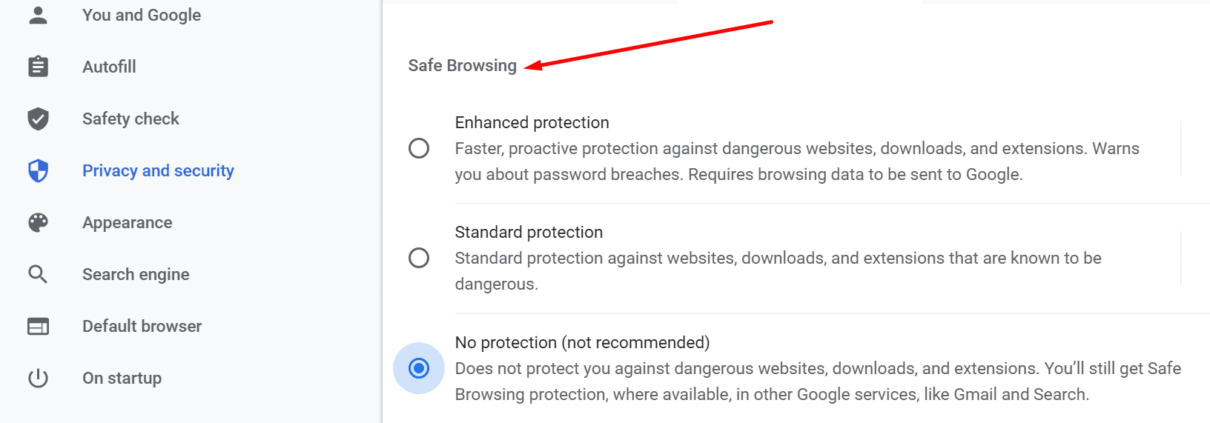Click the Privacy and security label
This screenshot has width=1210, height=423.
pos(158,170)
